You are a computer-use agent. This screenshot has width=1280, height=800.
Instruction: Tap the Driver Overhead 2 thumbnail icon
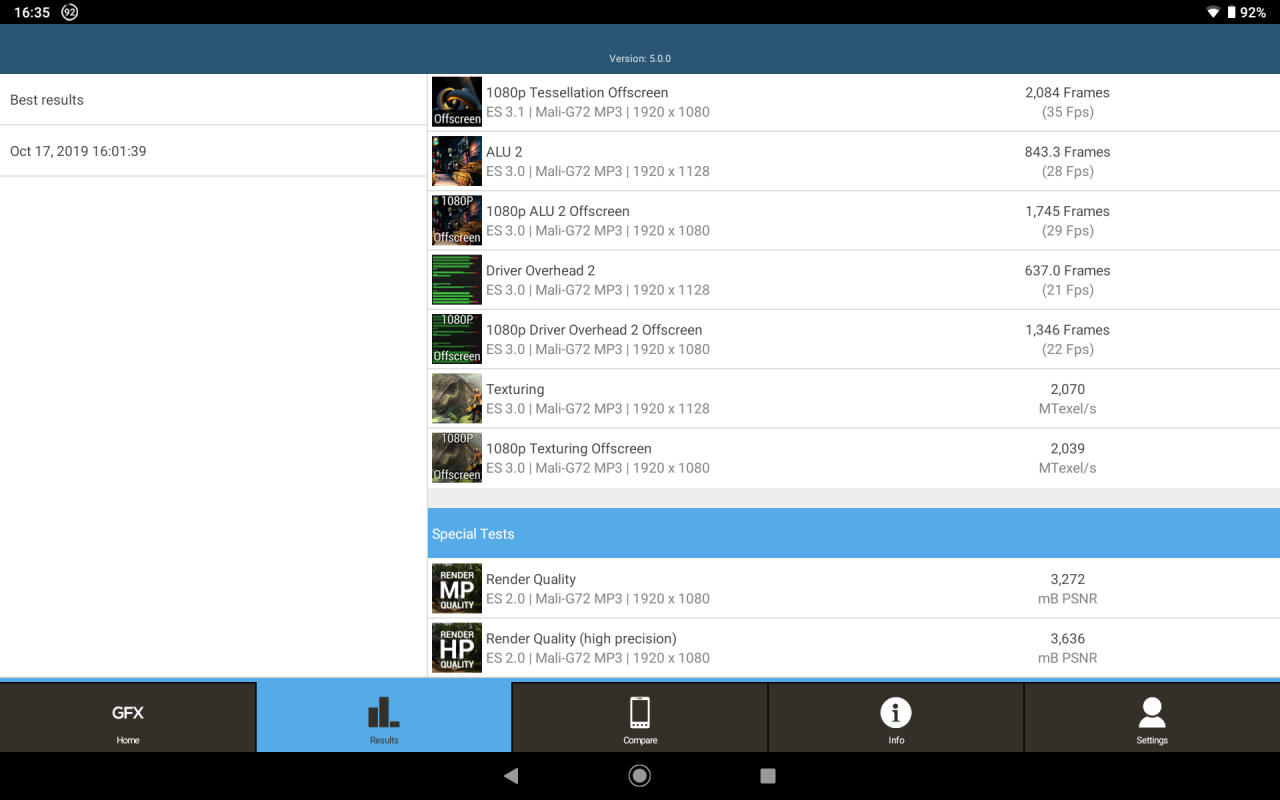[x=457, y=280]
